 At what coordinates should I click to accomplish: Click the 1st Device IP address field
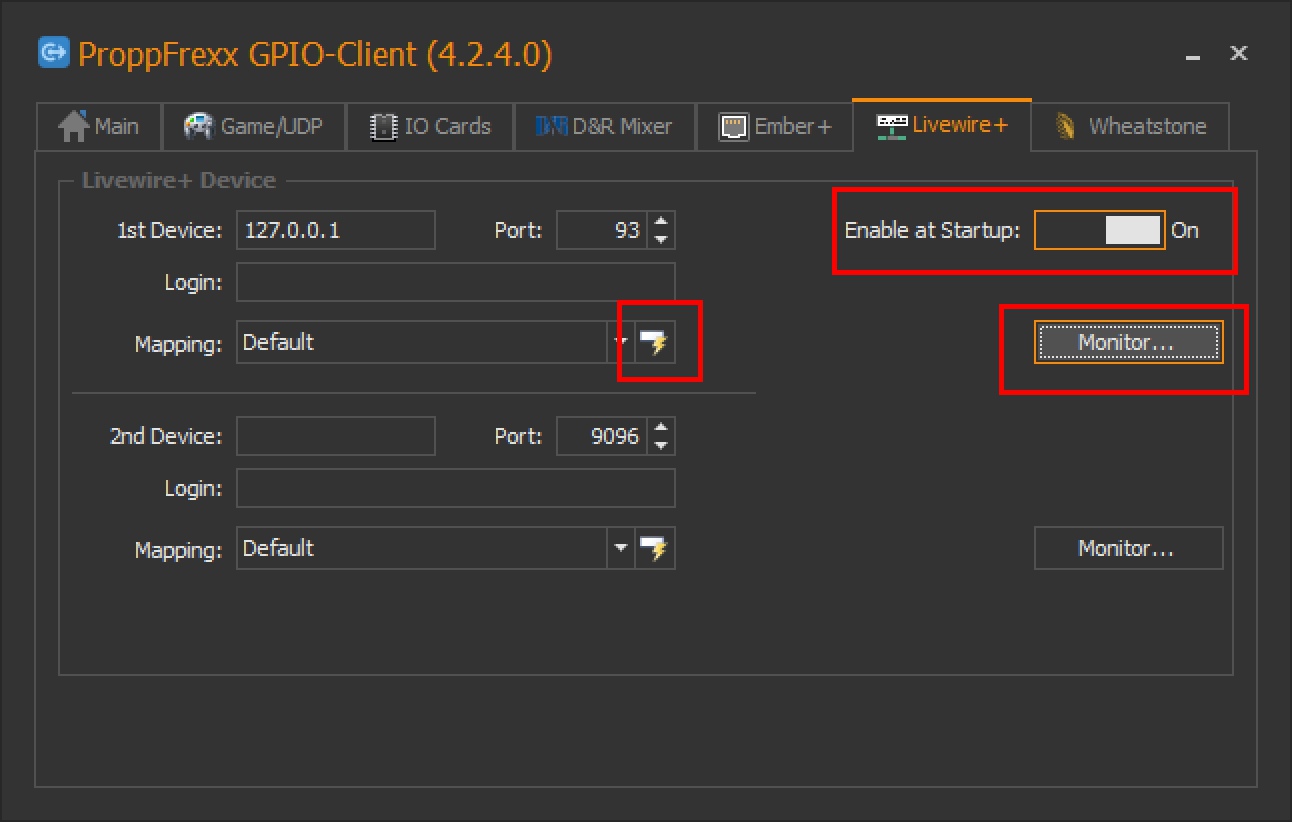pyautogui.click(x=336, y=230)
